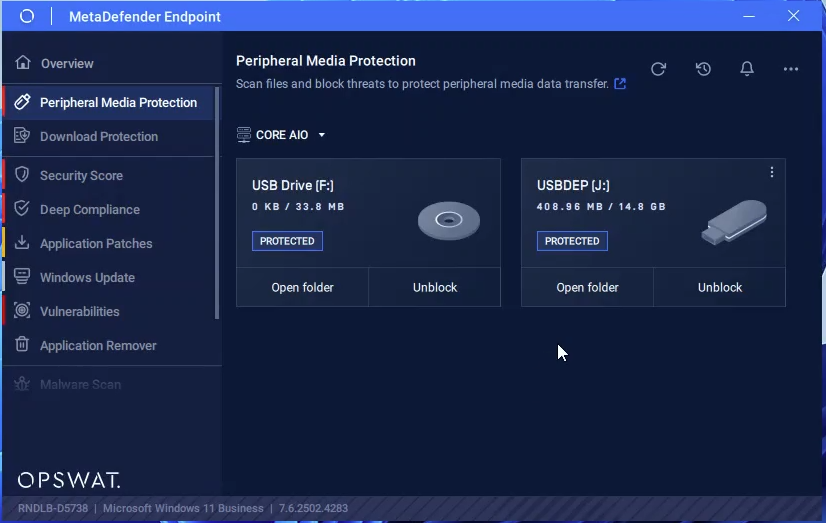The image size is (826, 523).
Task: Unblock the USBDEP (J:) drive
Action: [x=720, y=288]
